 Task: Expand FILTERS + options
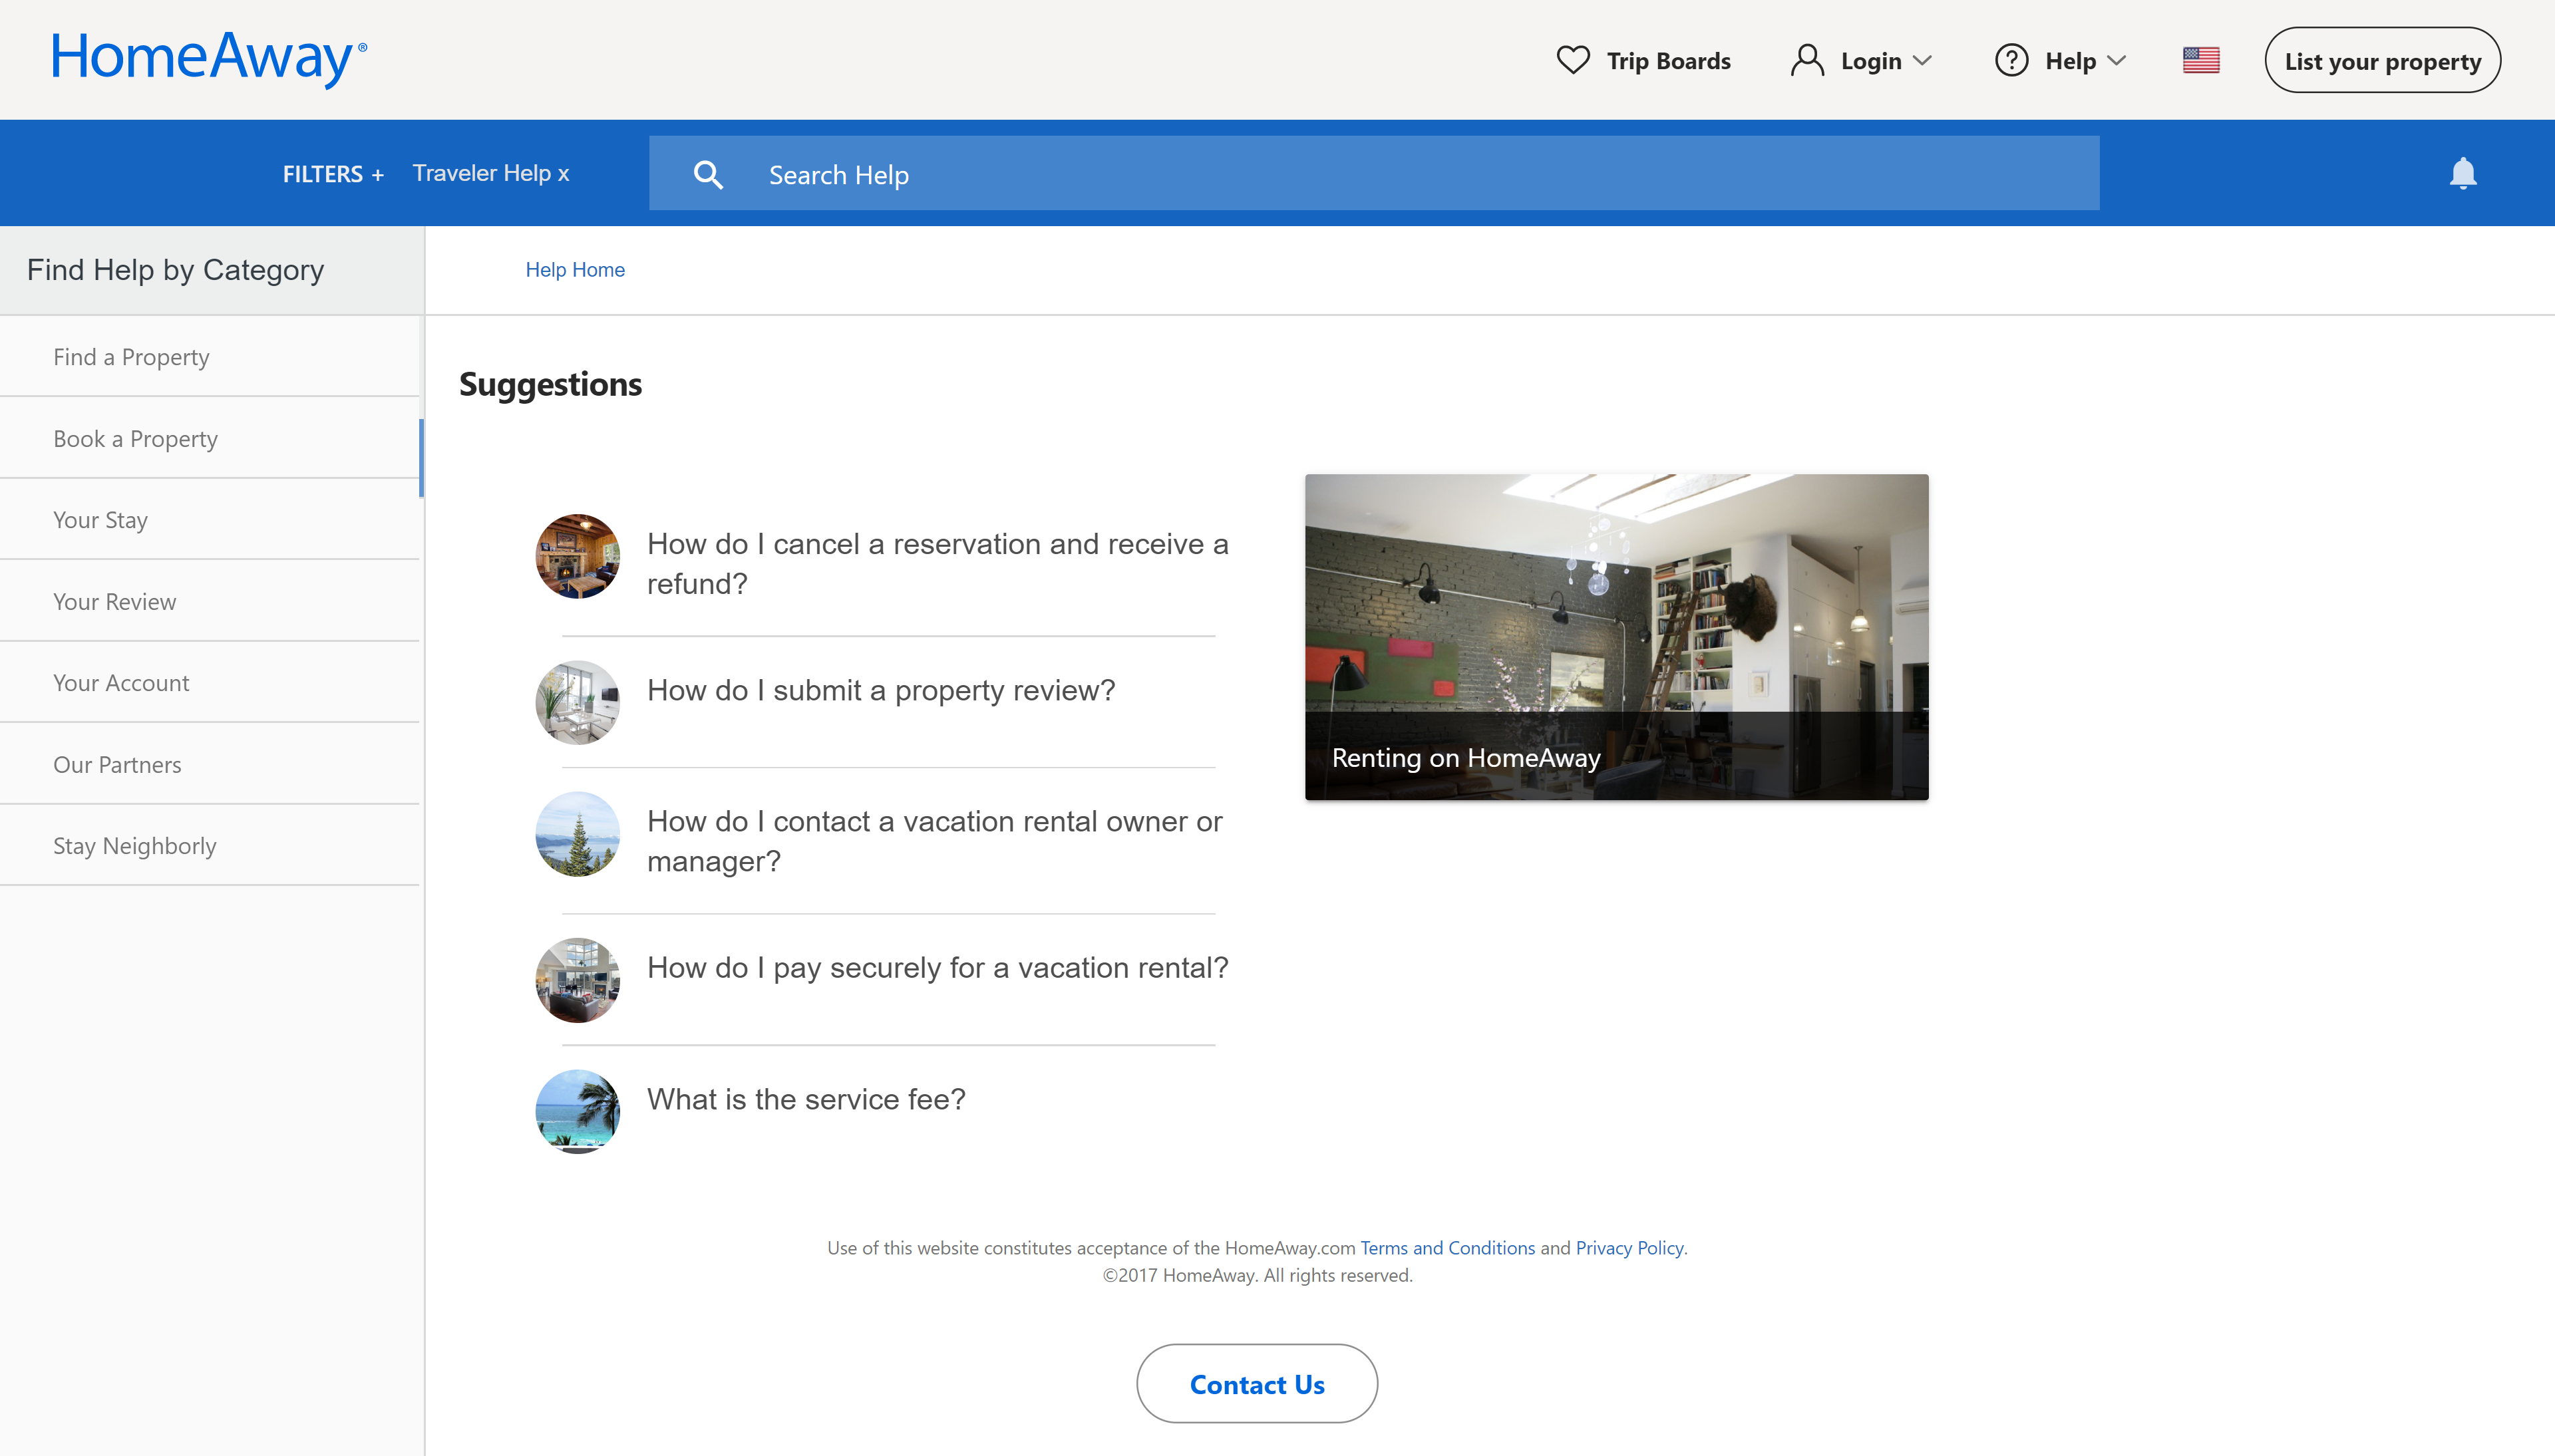333,174
